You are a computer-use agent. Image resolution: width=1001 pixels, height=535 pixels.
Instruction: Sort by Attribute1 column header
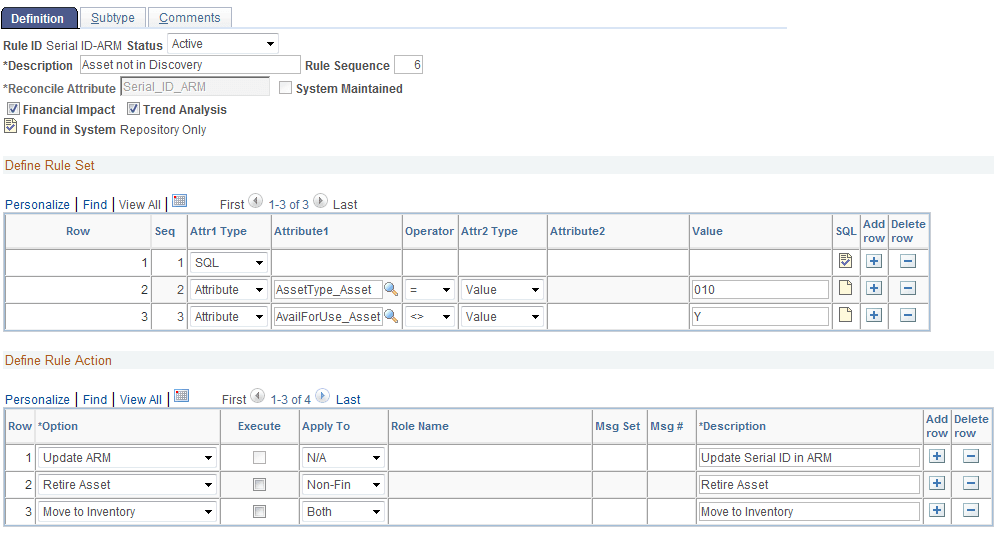tap(301, 231)
